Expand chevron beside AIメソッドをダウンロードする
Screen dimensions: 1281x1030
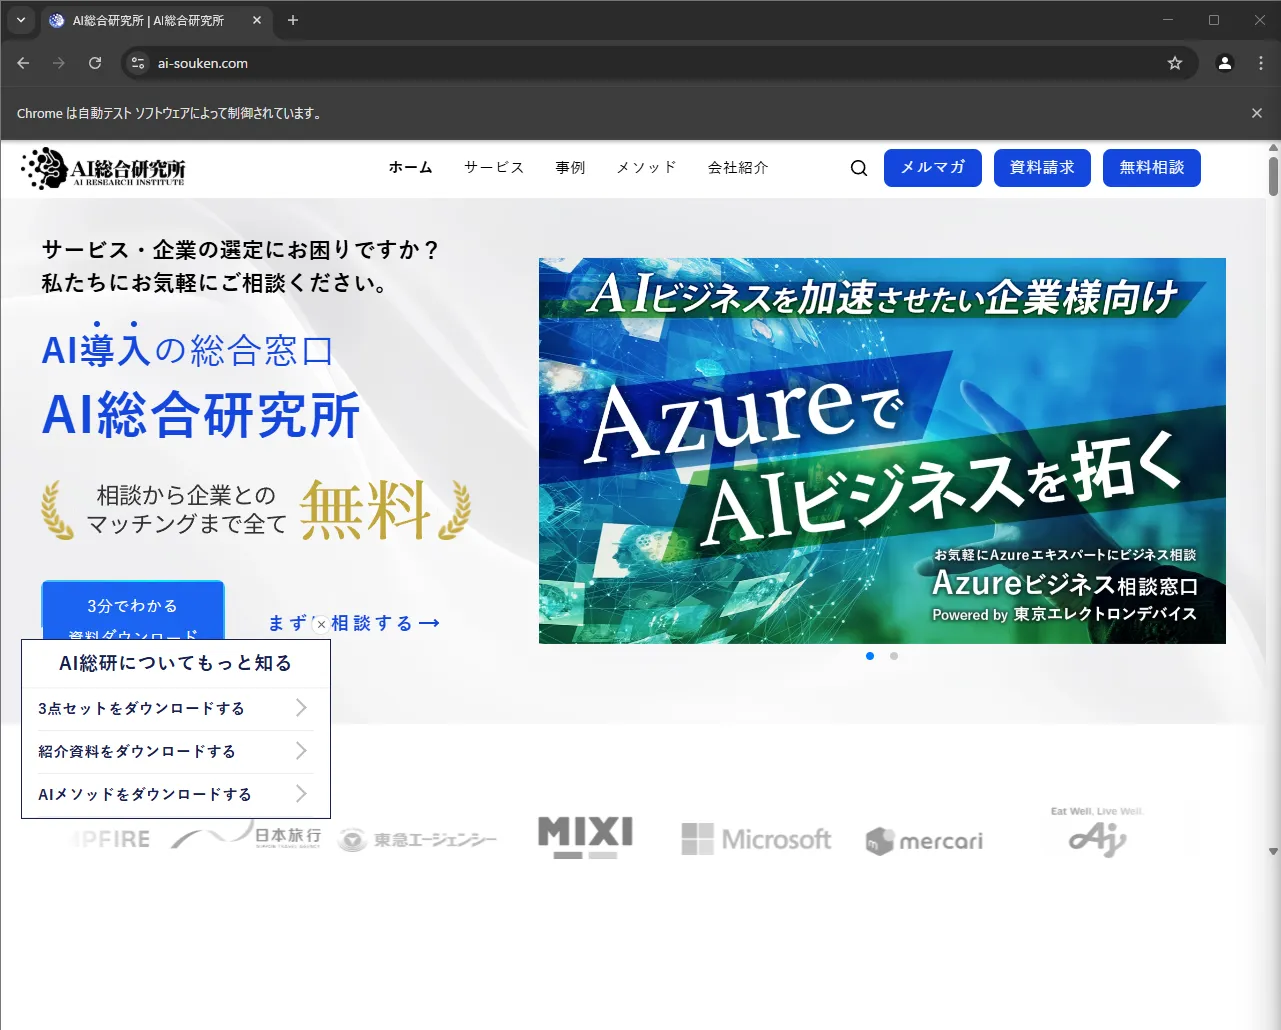pyautogui.click(x=301, y=794)
